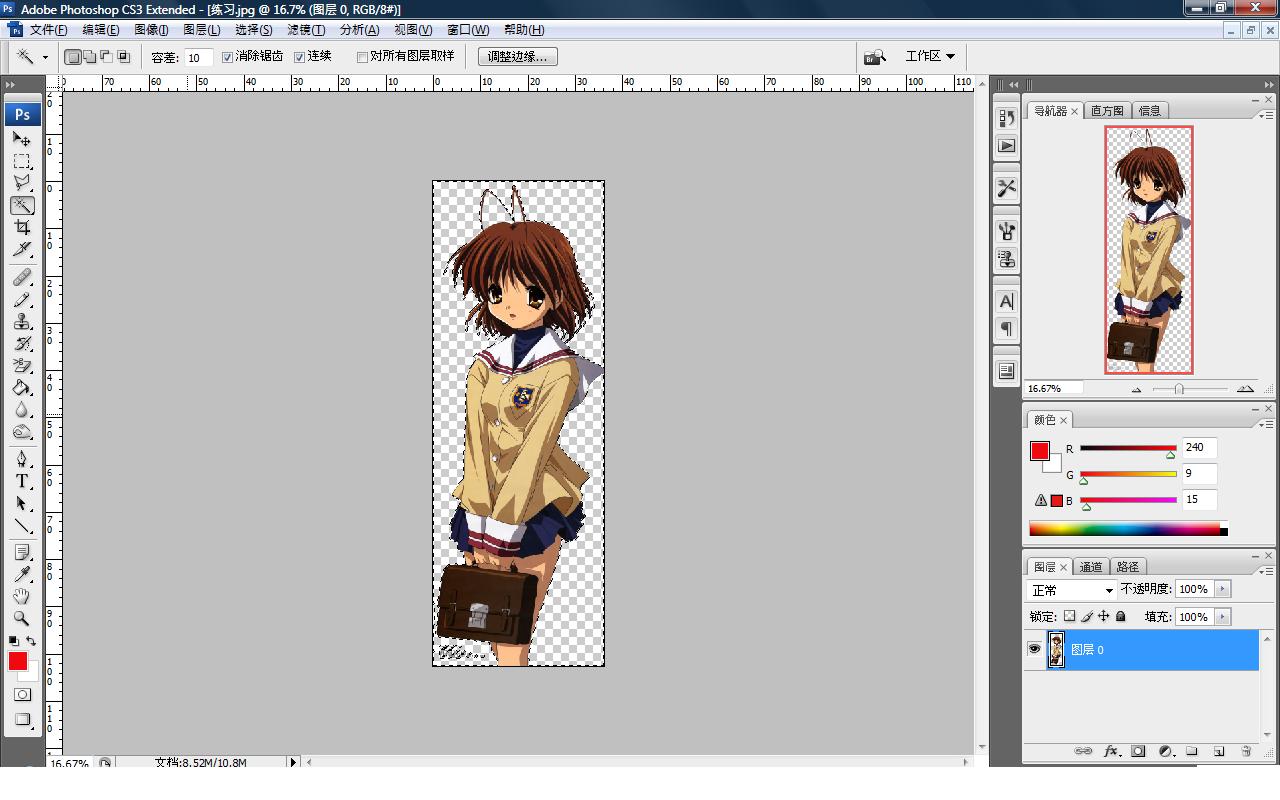
Task: Select the Clone Stamp tool
Action: 22,321
